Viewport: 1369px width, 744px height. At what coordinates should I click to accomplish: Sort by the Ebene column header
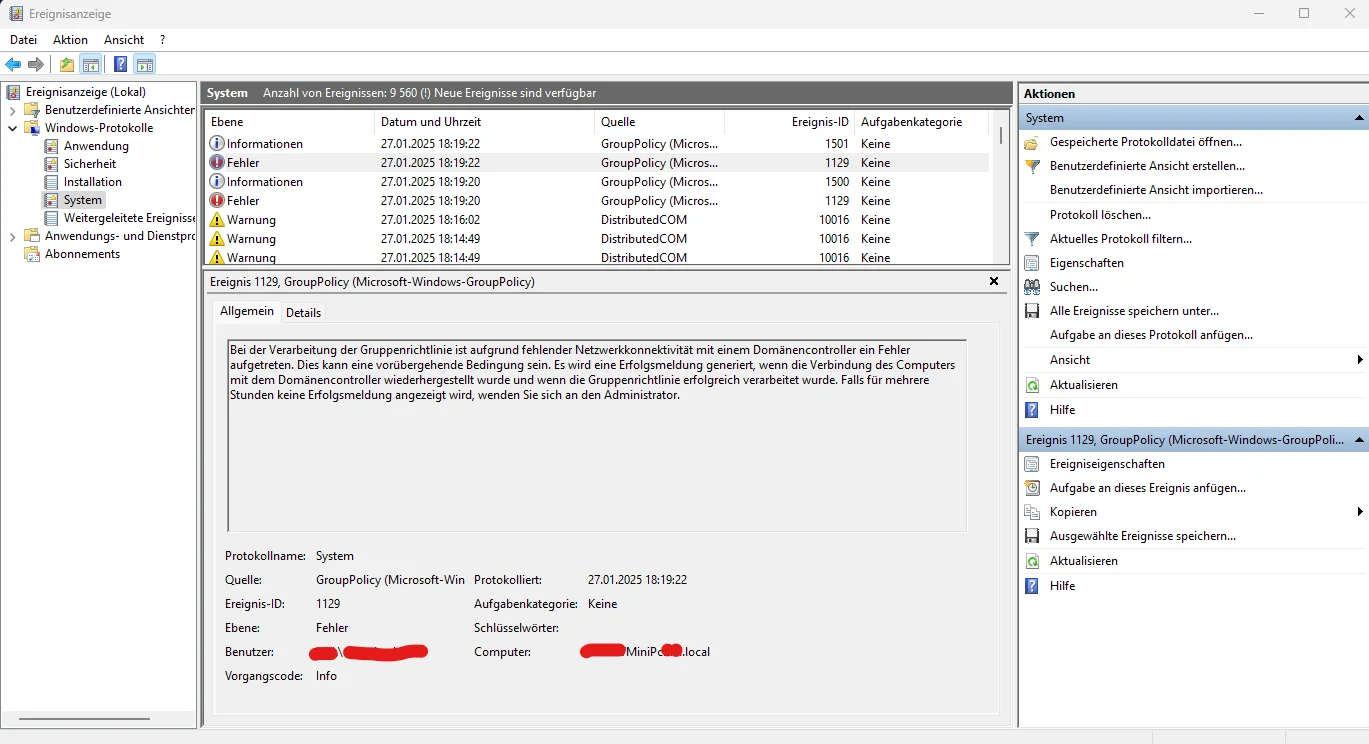click(288, 122)
